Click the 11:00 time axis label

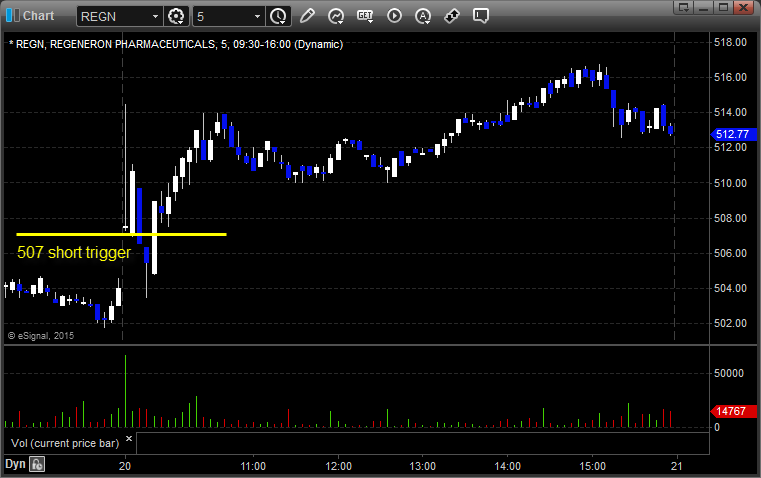click(253, 466)
